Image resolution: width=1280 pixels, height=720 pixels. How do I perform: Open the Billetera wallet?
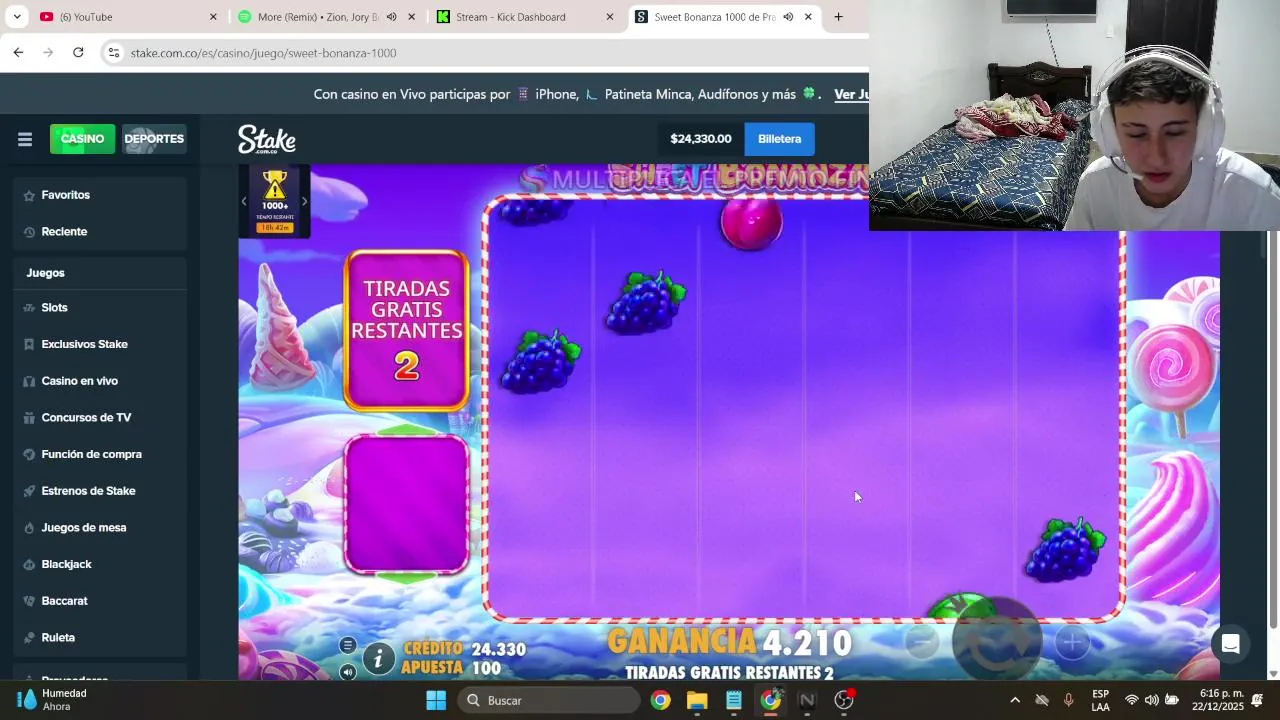coord(779,139)
